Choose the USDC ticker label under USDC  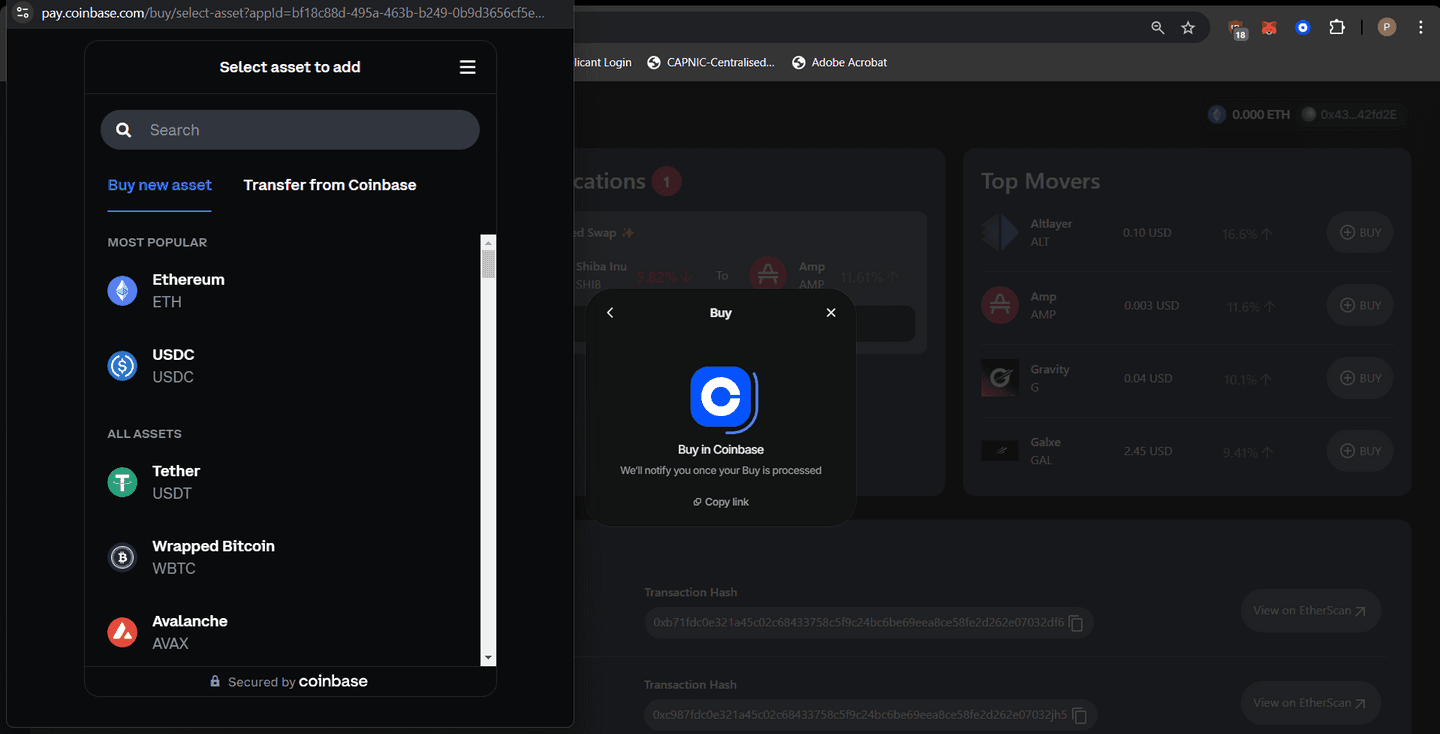tap(173, 377)
